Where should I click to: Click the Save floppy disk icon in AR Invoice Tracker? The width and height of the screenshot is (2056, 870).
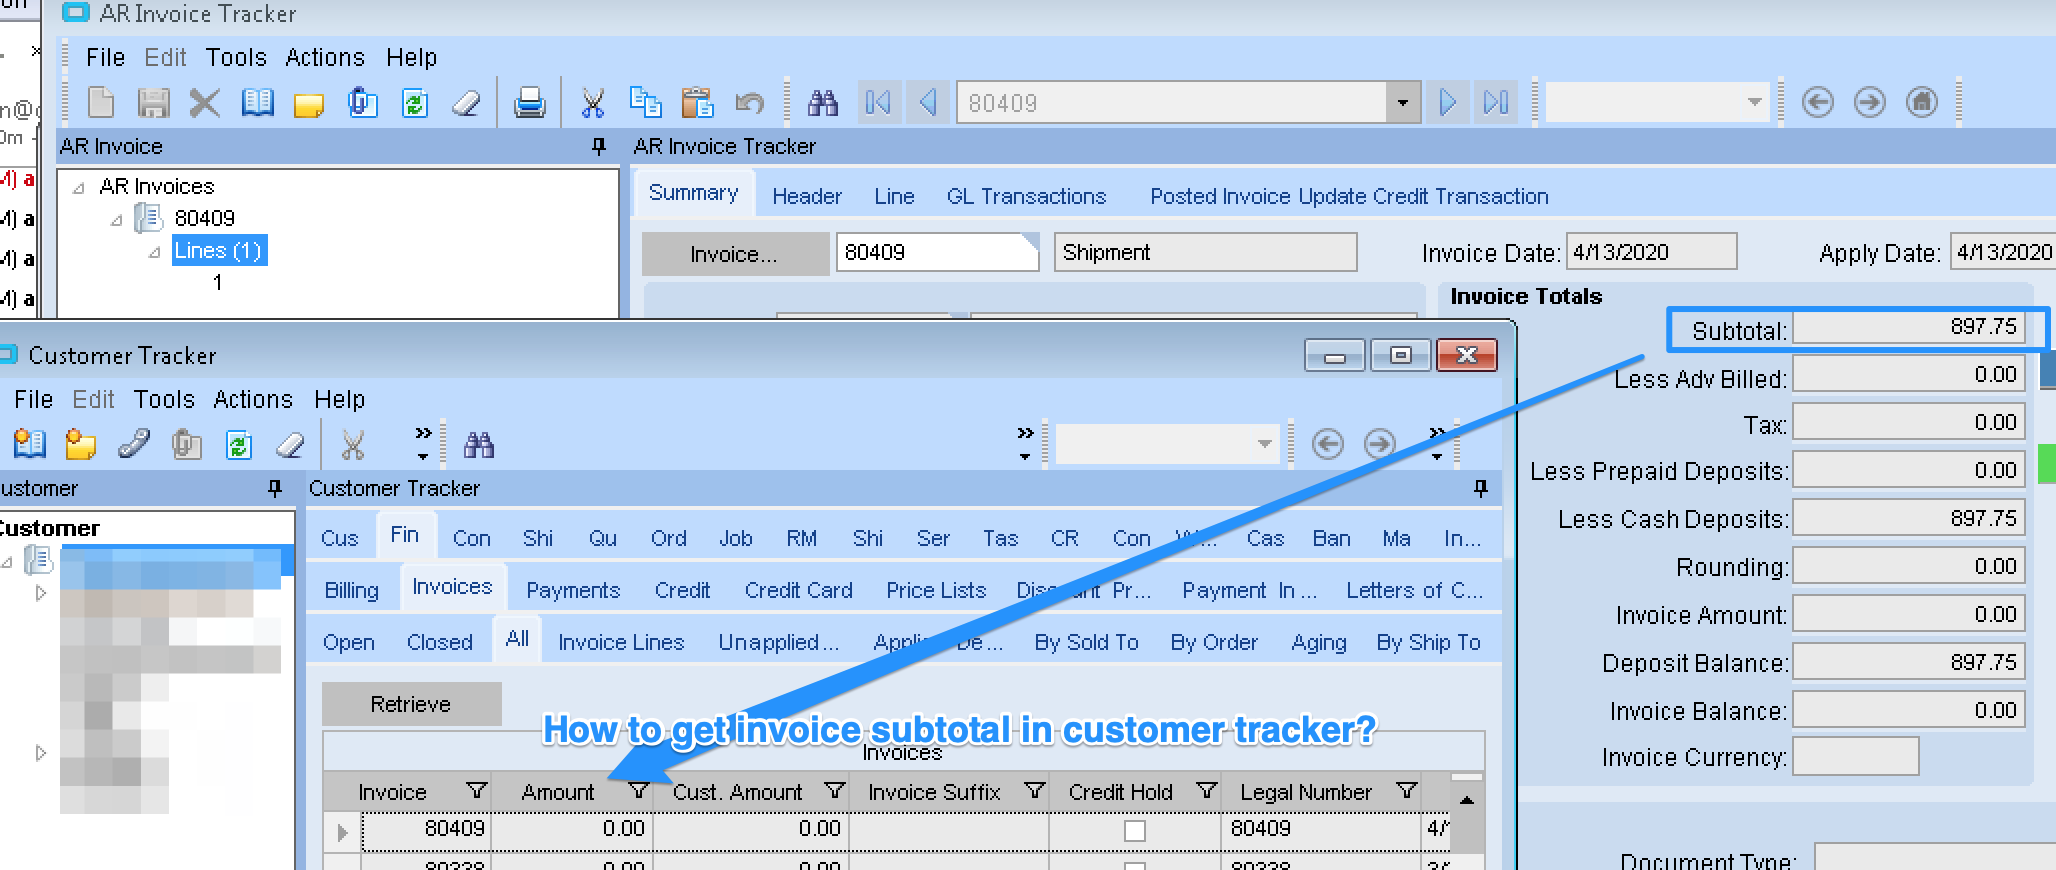(x=153, y=102)
